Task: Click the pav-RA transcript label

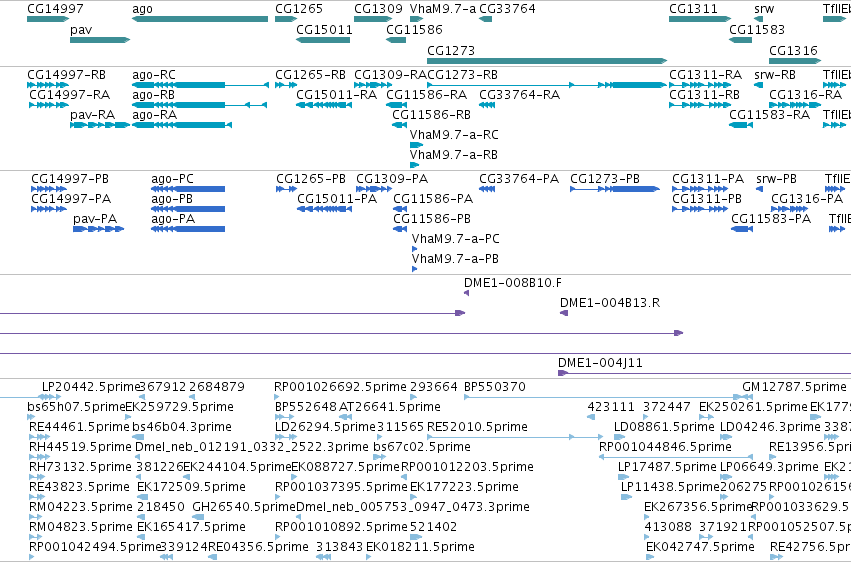Action: pos(92,114)
